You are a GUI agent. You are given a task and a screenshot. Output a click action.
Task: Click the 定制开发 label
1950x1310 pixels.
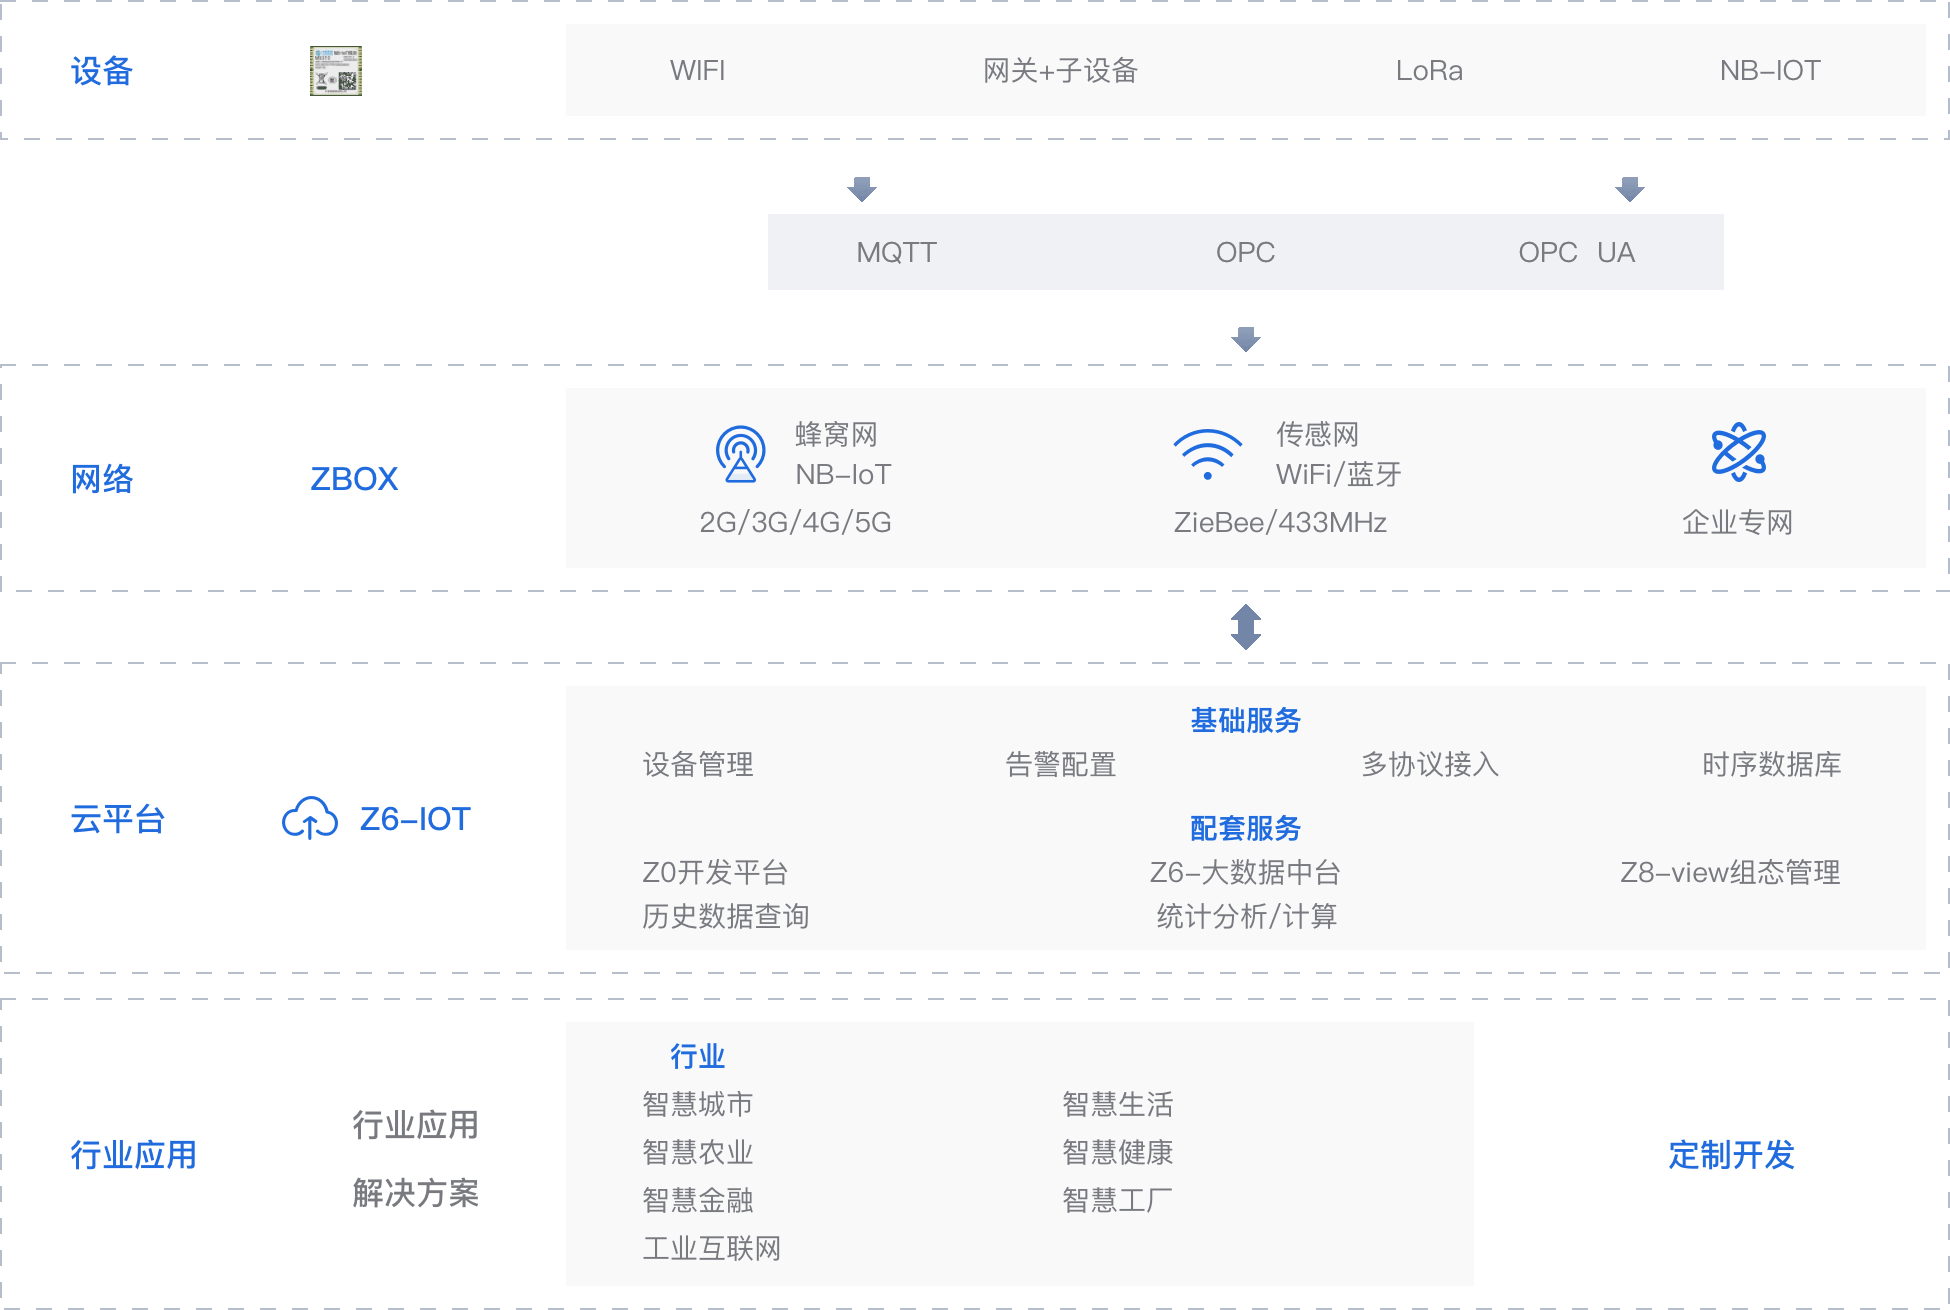[1732, 1155]
